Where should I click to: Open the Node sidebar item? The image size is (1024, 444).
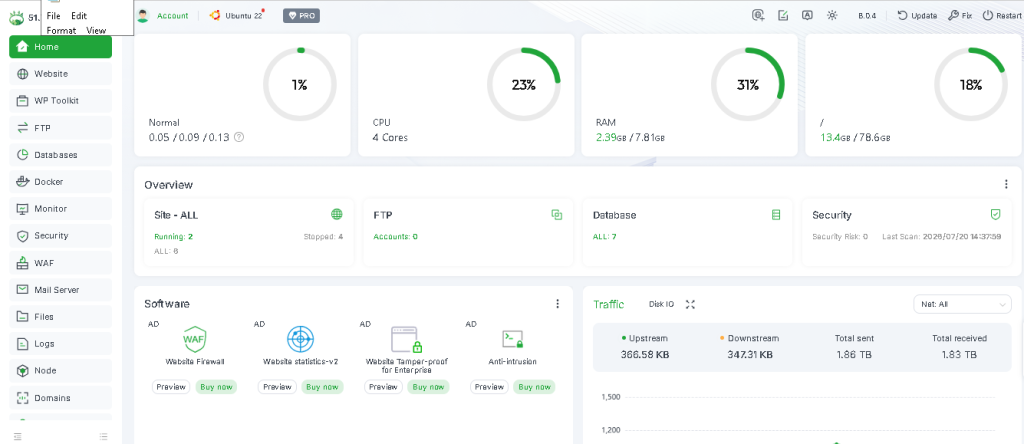[x=60, y=370]
